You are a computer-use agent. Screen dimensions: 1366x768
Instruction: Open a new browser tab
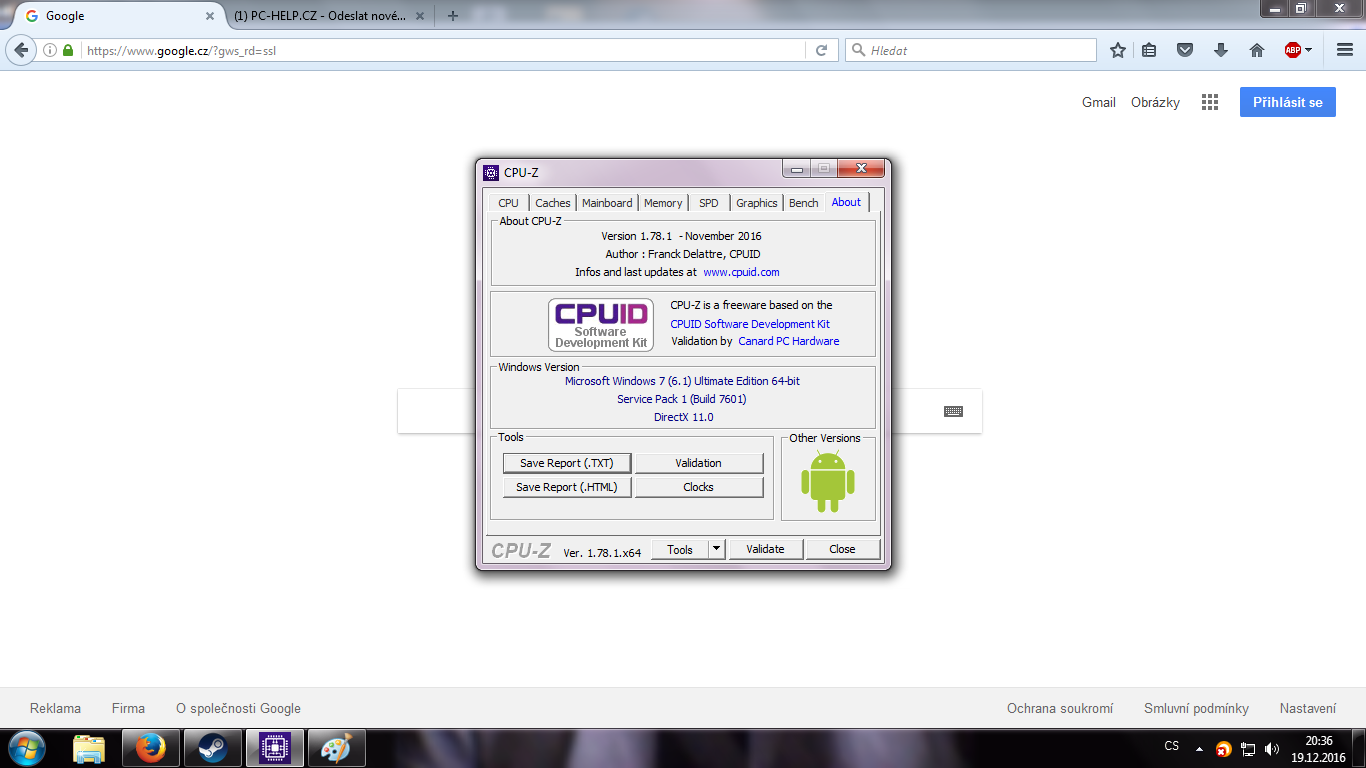coord(453,16)
